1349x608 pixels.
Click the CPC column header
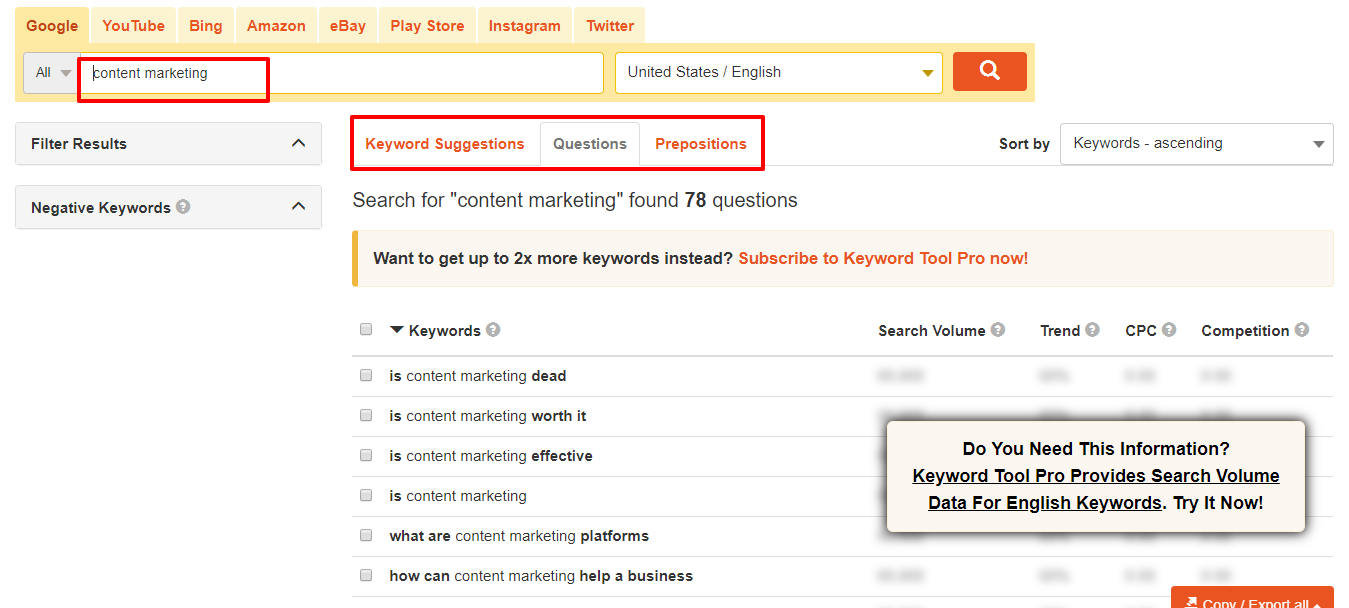pos(1141,330)
